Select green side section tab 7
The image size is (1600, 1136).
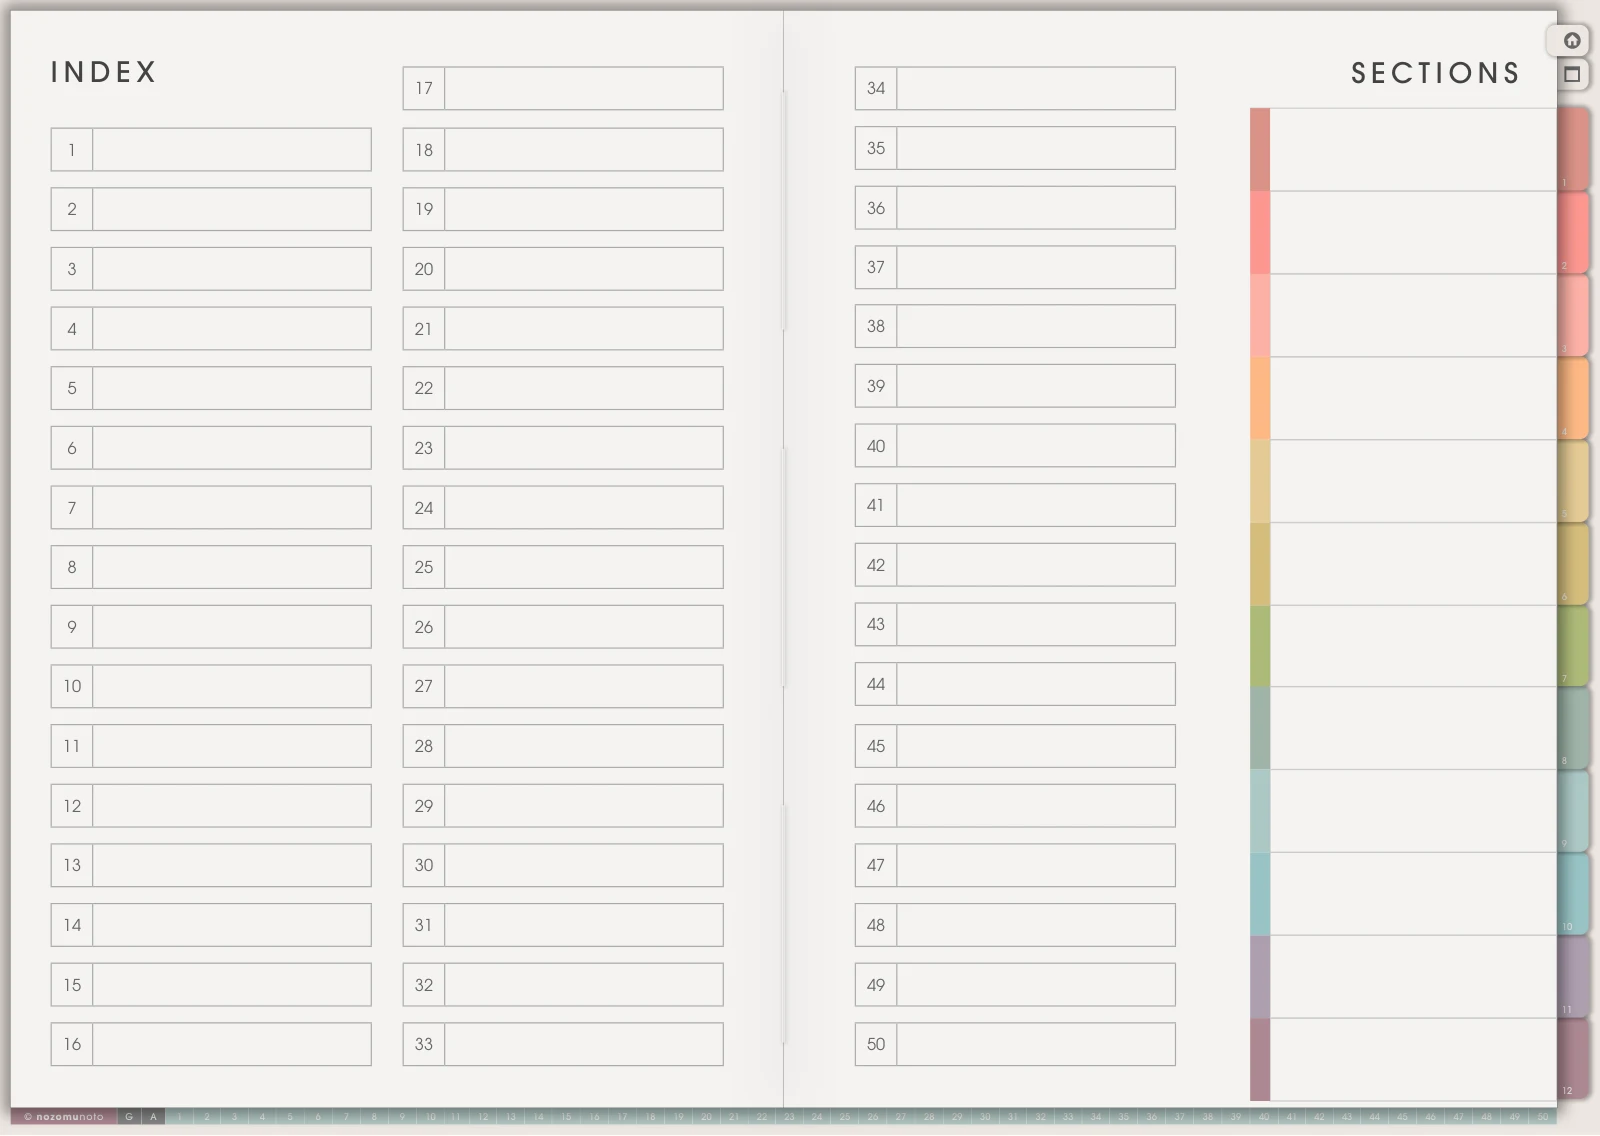click(1573, 646)
